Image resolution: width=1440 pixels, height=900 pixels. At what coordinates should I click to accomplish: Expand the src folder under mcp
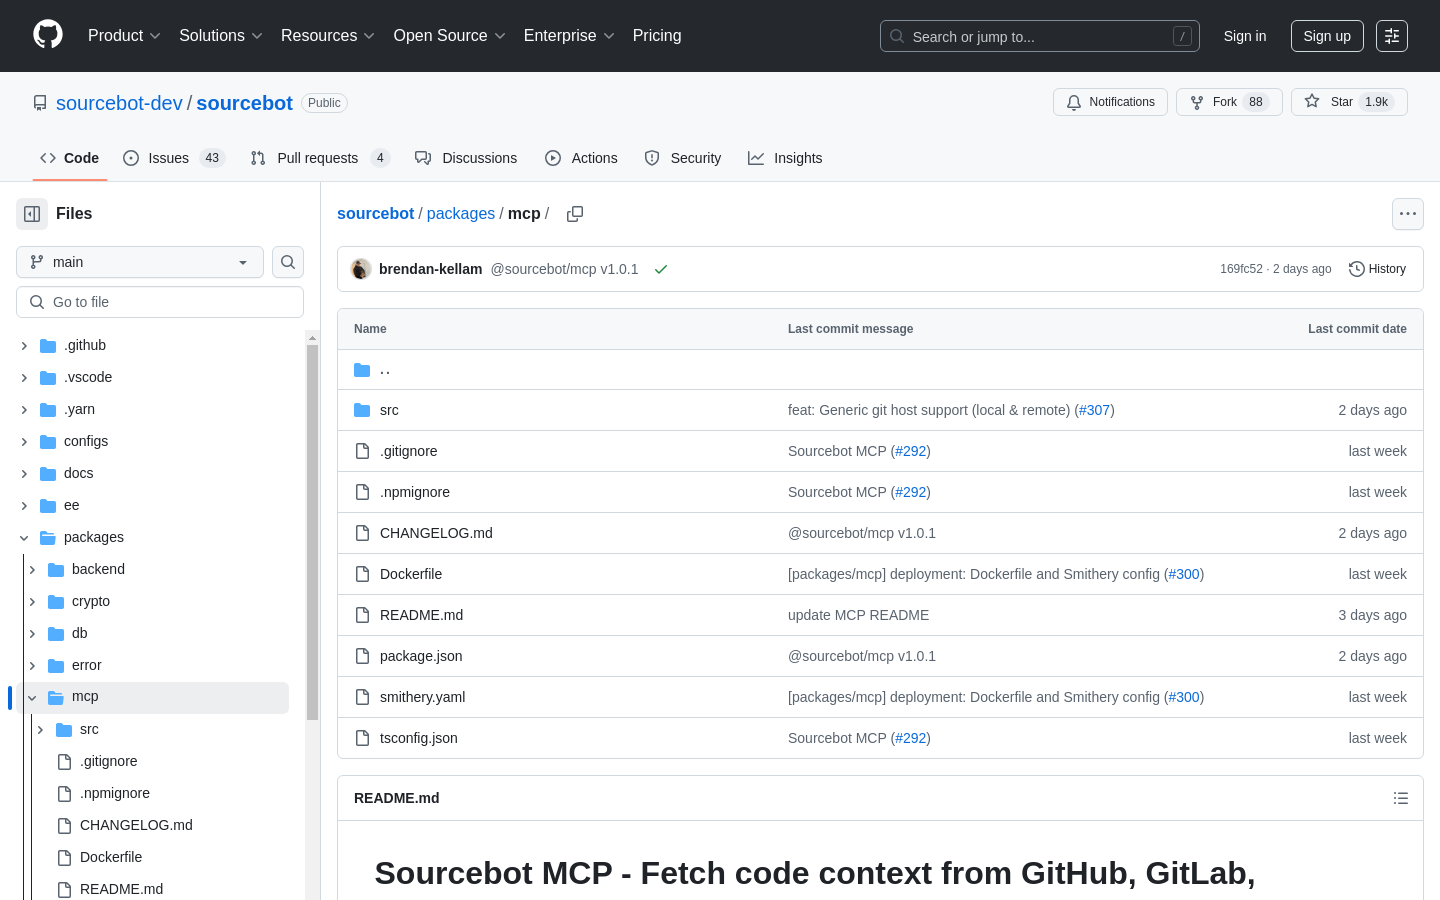[40, 729]
